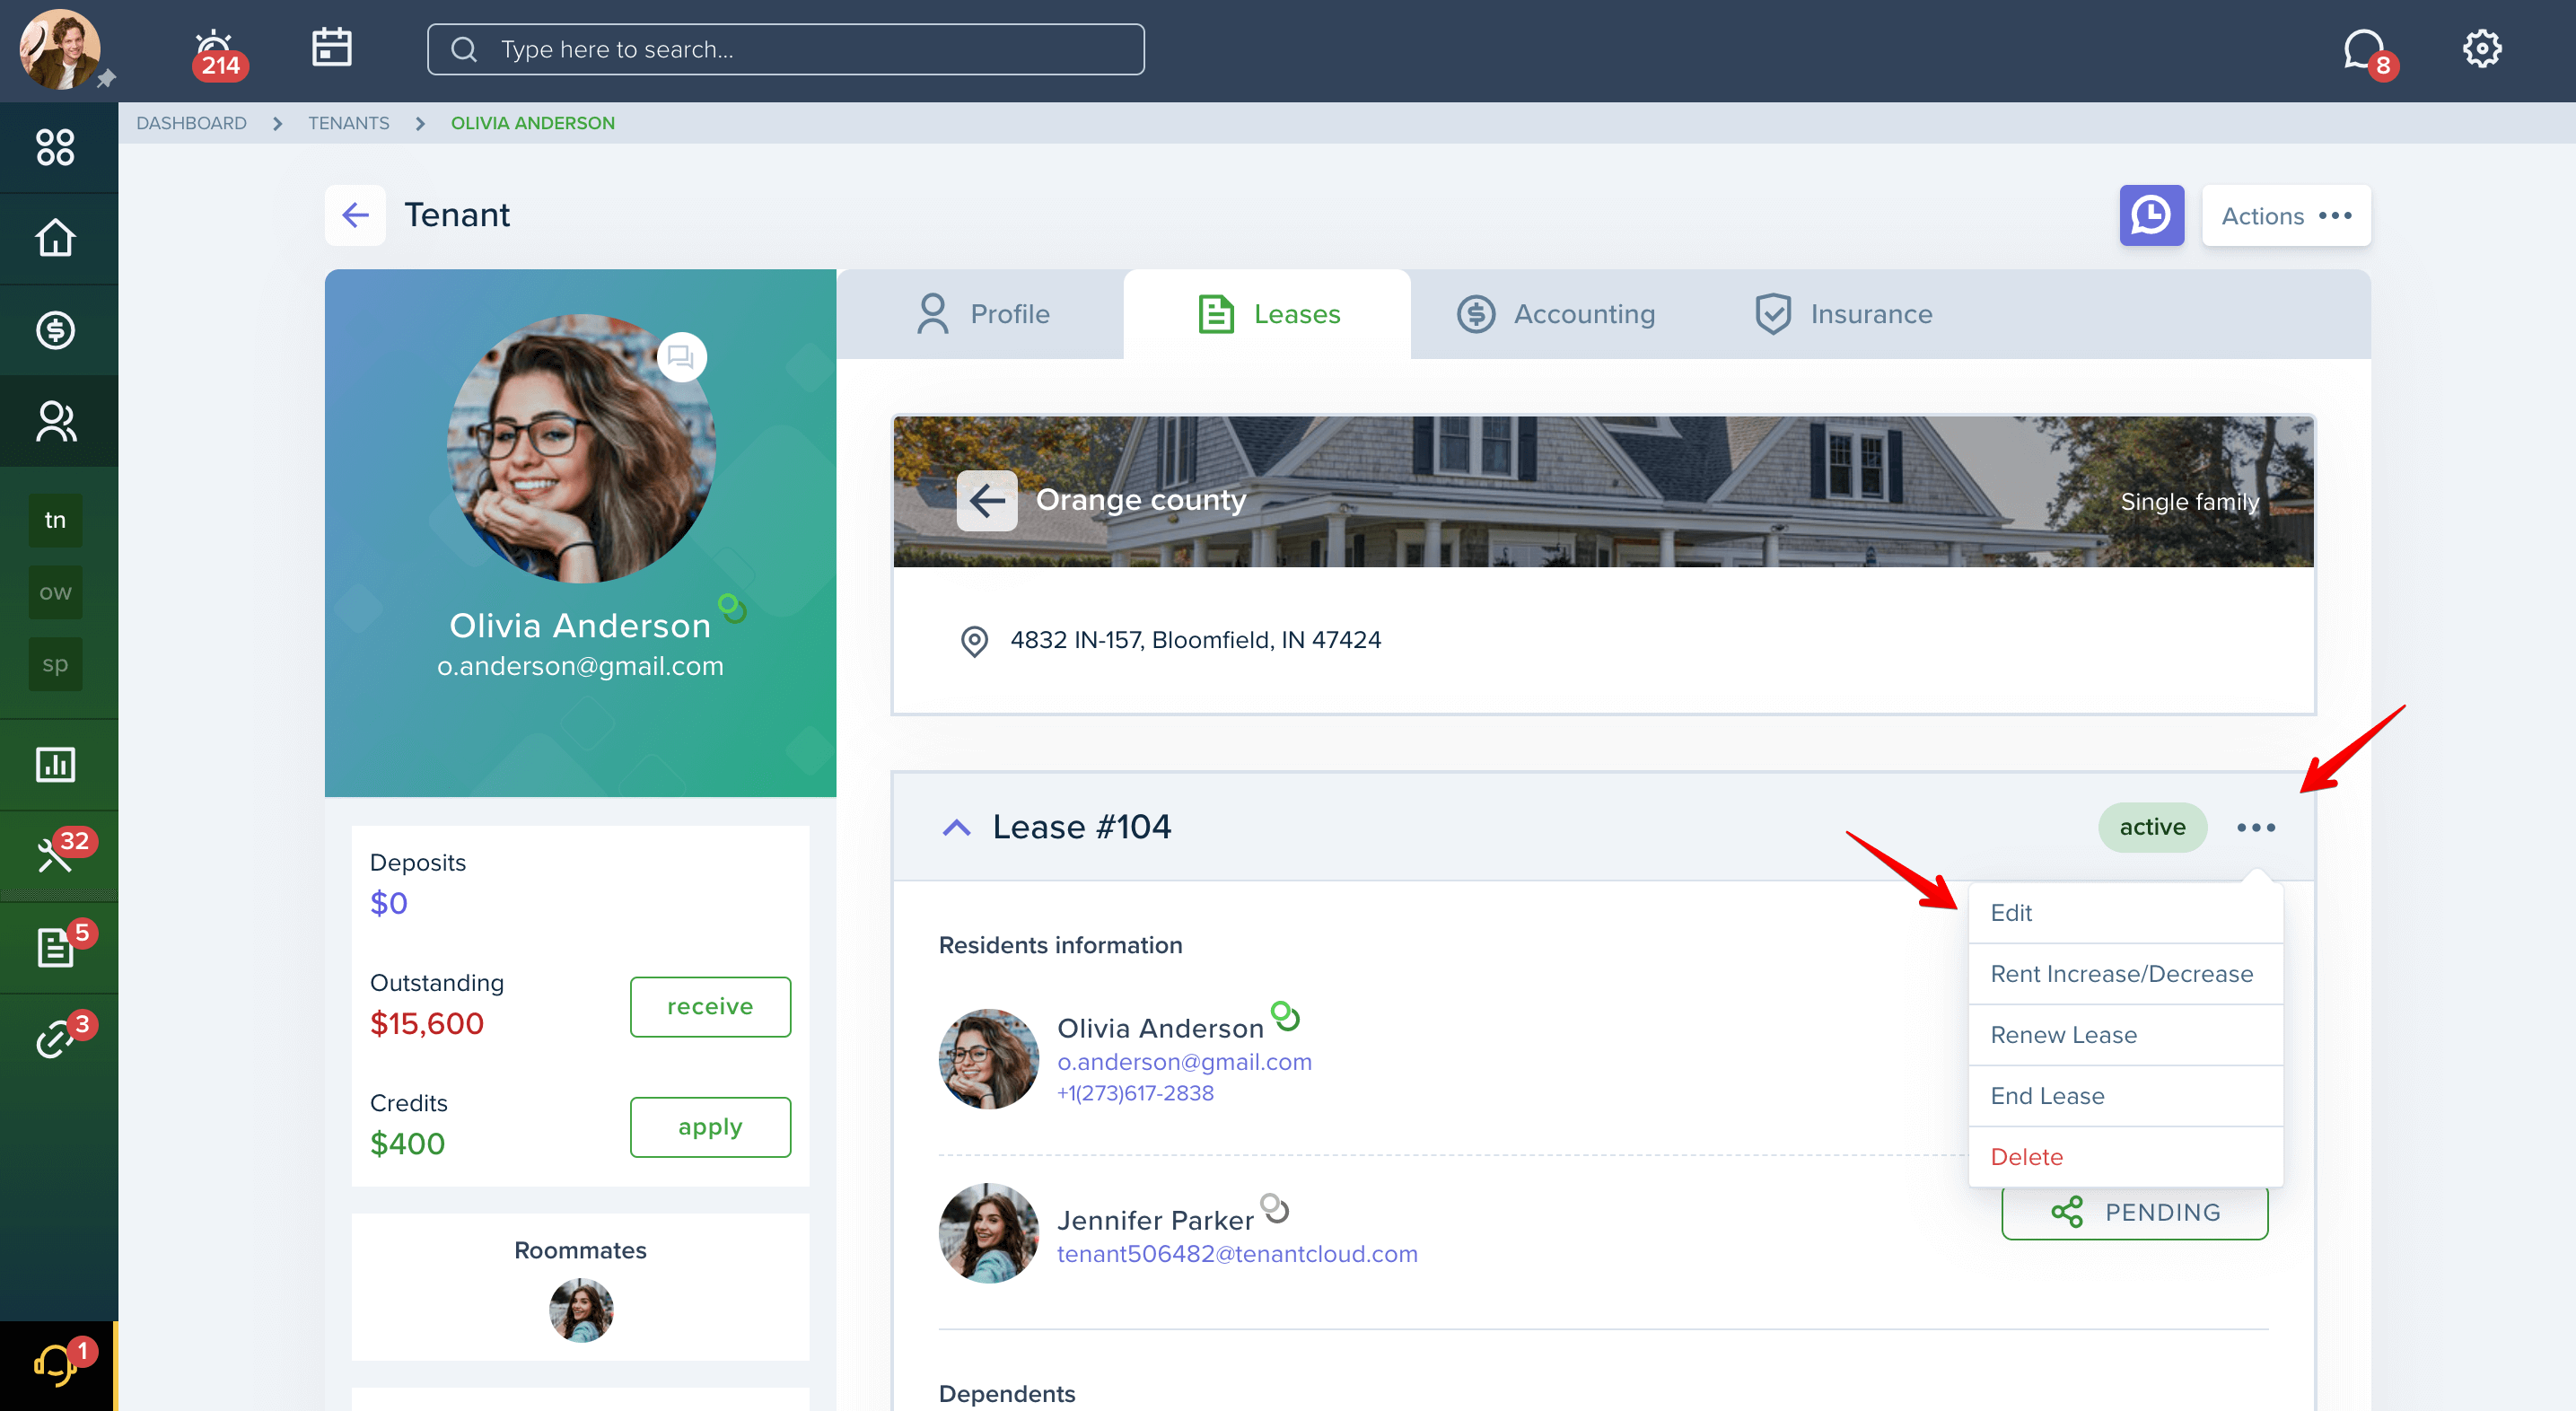Click Olivia Anderson's avatar in Residents information

[988, 1058]
